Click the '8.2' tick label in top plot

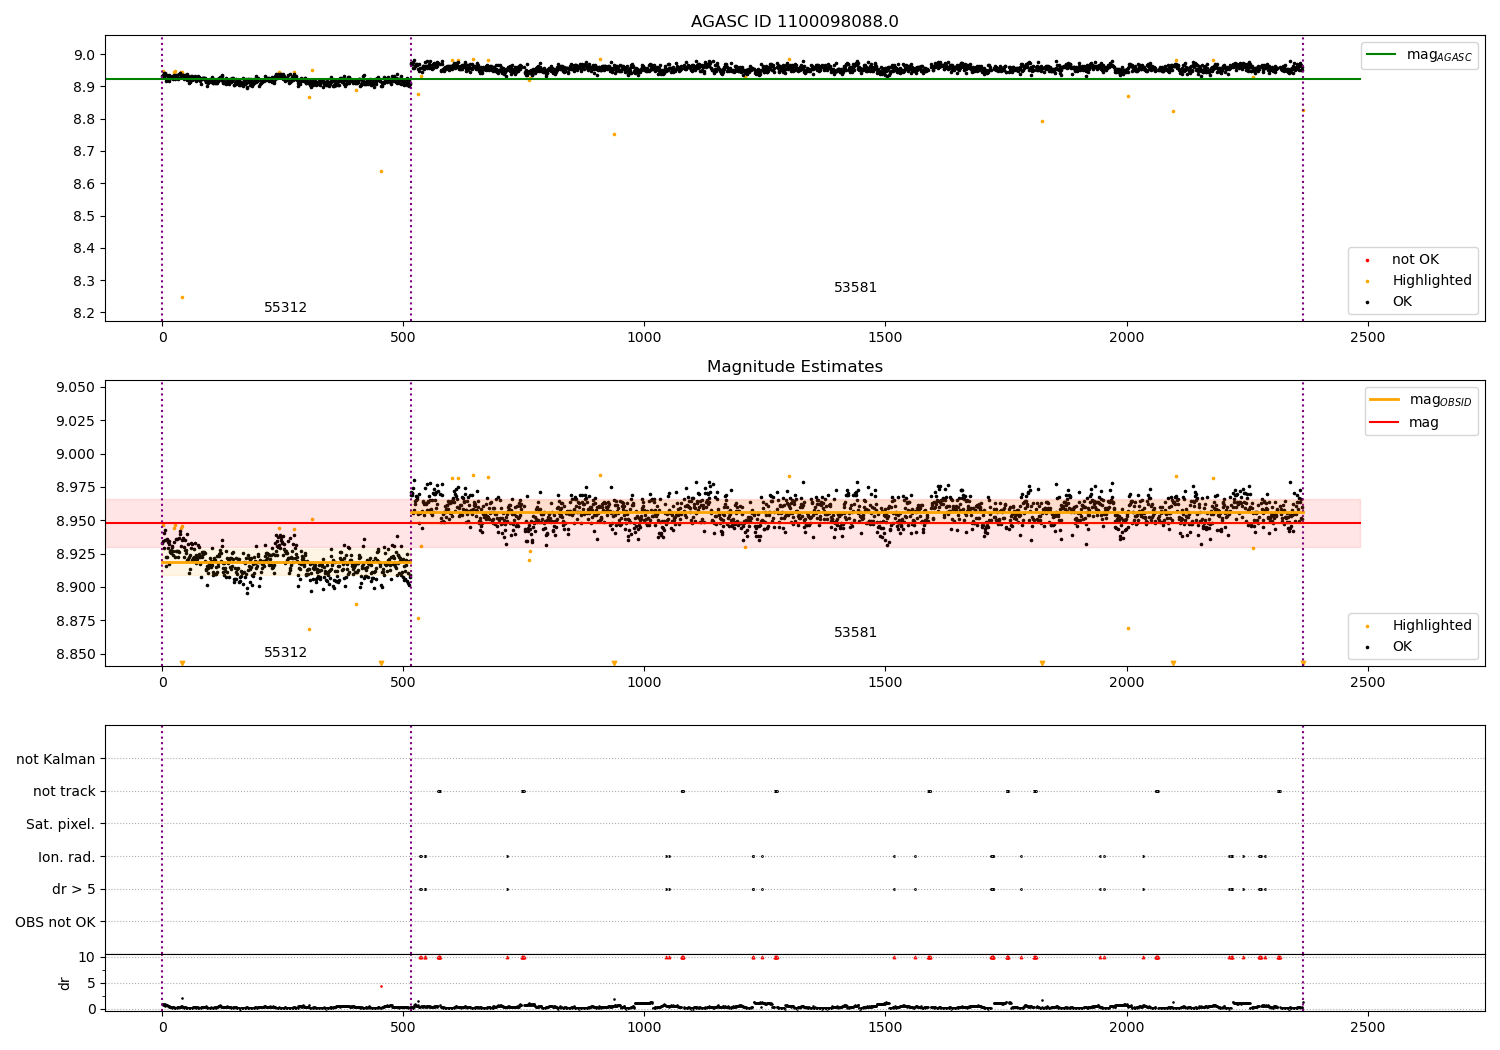(x=84, y=313)
